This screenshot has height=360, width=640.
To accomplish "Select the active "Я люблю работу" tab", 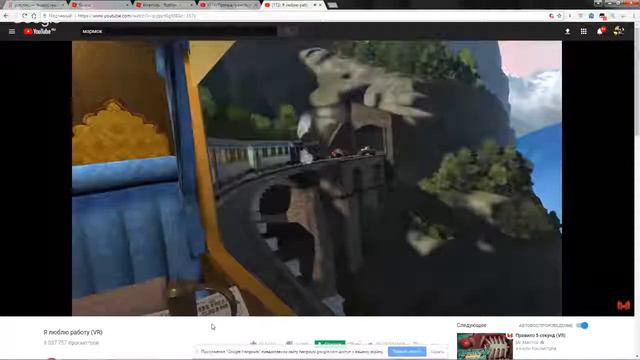I will pos(293,5).
